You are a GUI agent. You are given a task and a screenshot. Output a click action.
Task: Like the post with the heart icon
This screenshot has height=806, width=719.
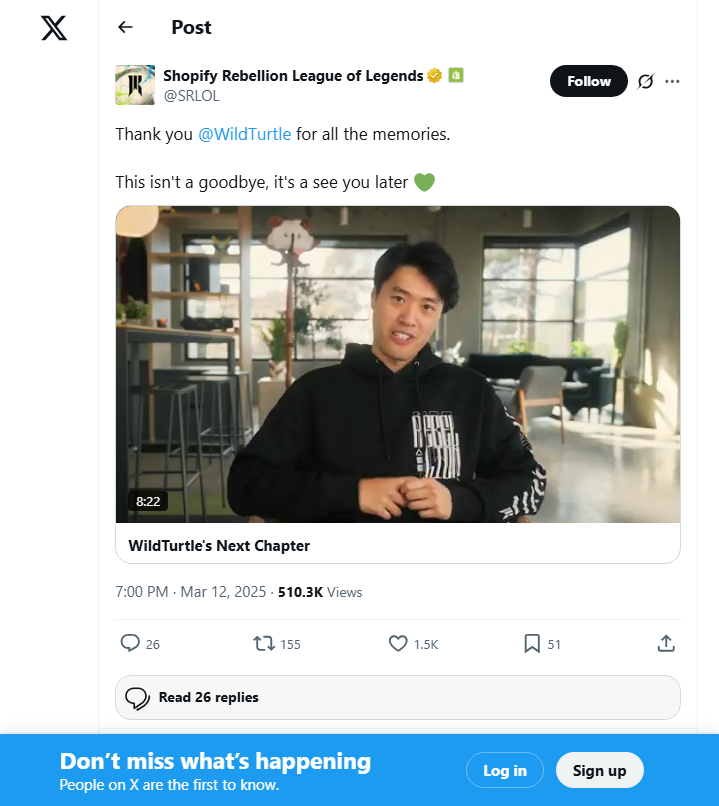click(398, 644)
